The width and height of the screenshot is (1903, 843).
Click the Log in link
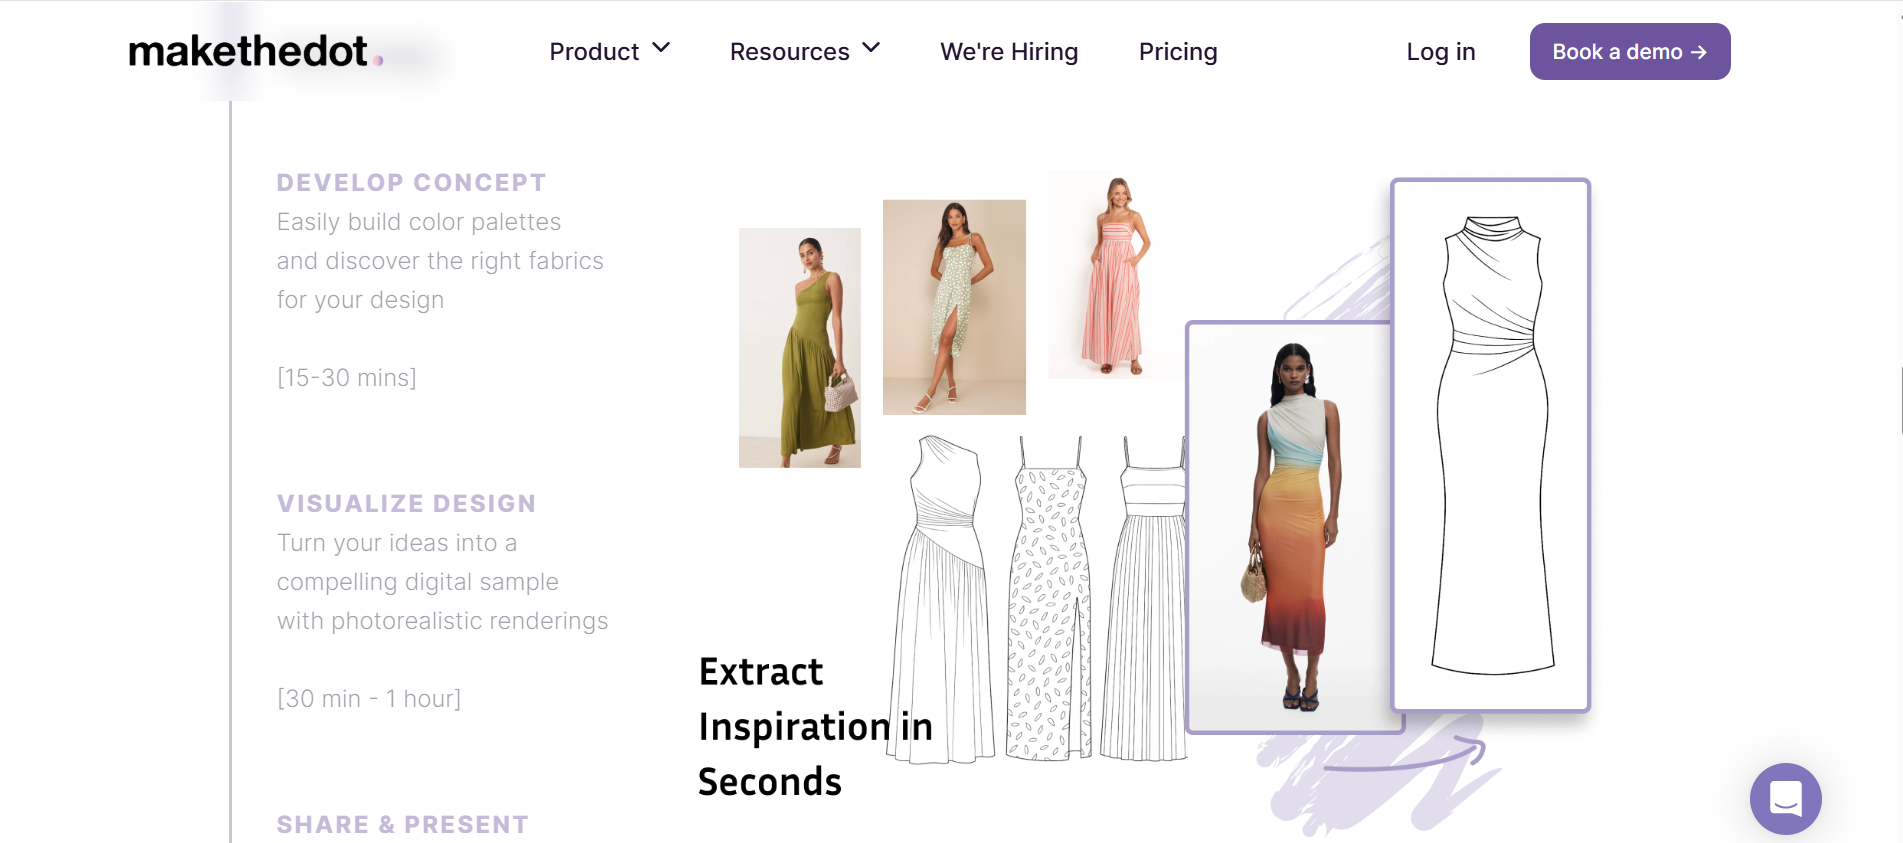(x=1441, y=51)
